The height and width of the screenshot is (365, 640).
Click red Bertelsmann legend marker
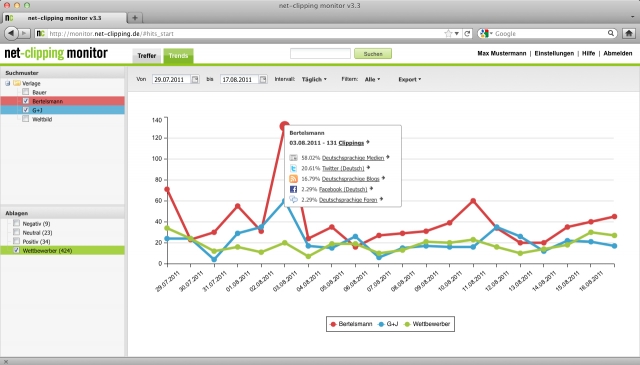tap(333, 324)
